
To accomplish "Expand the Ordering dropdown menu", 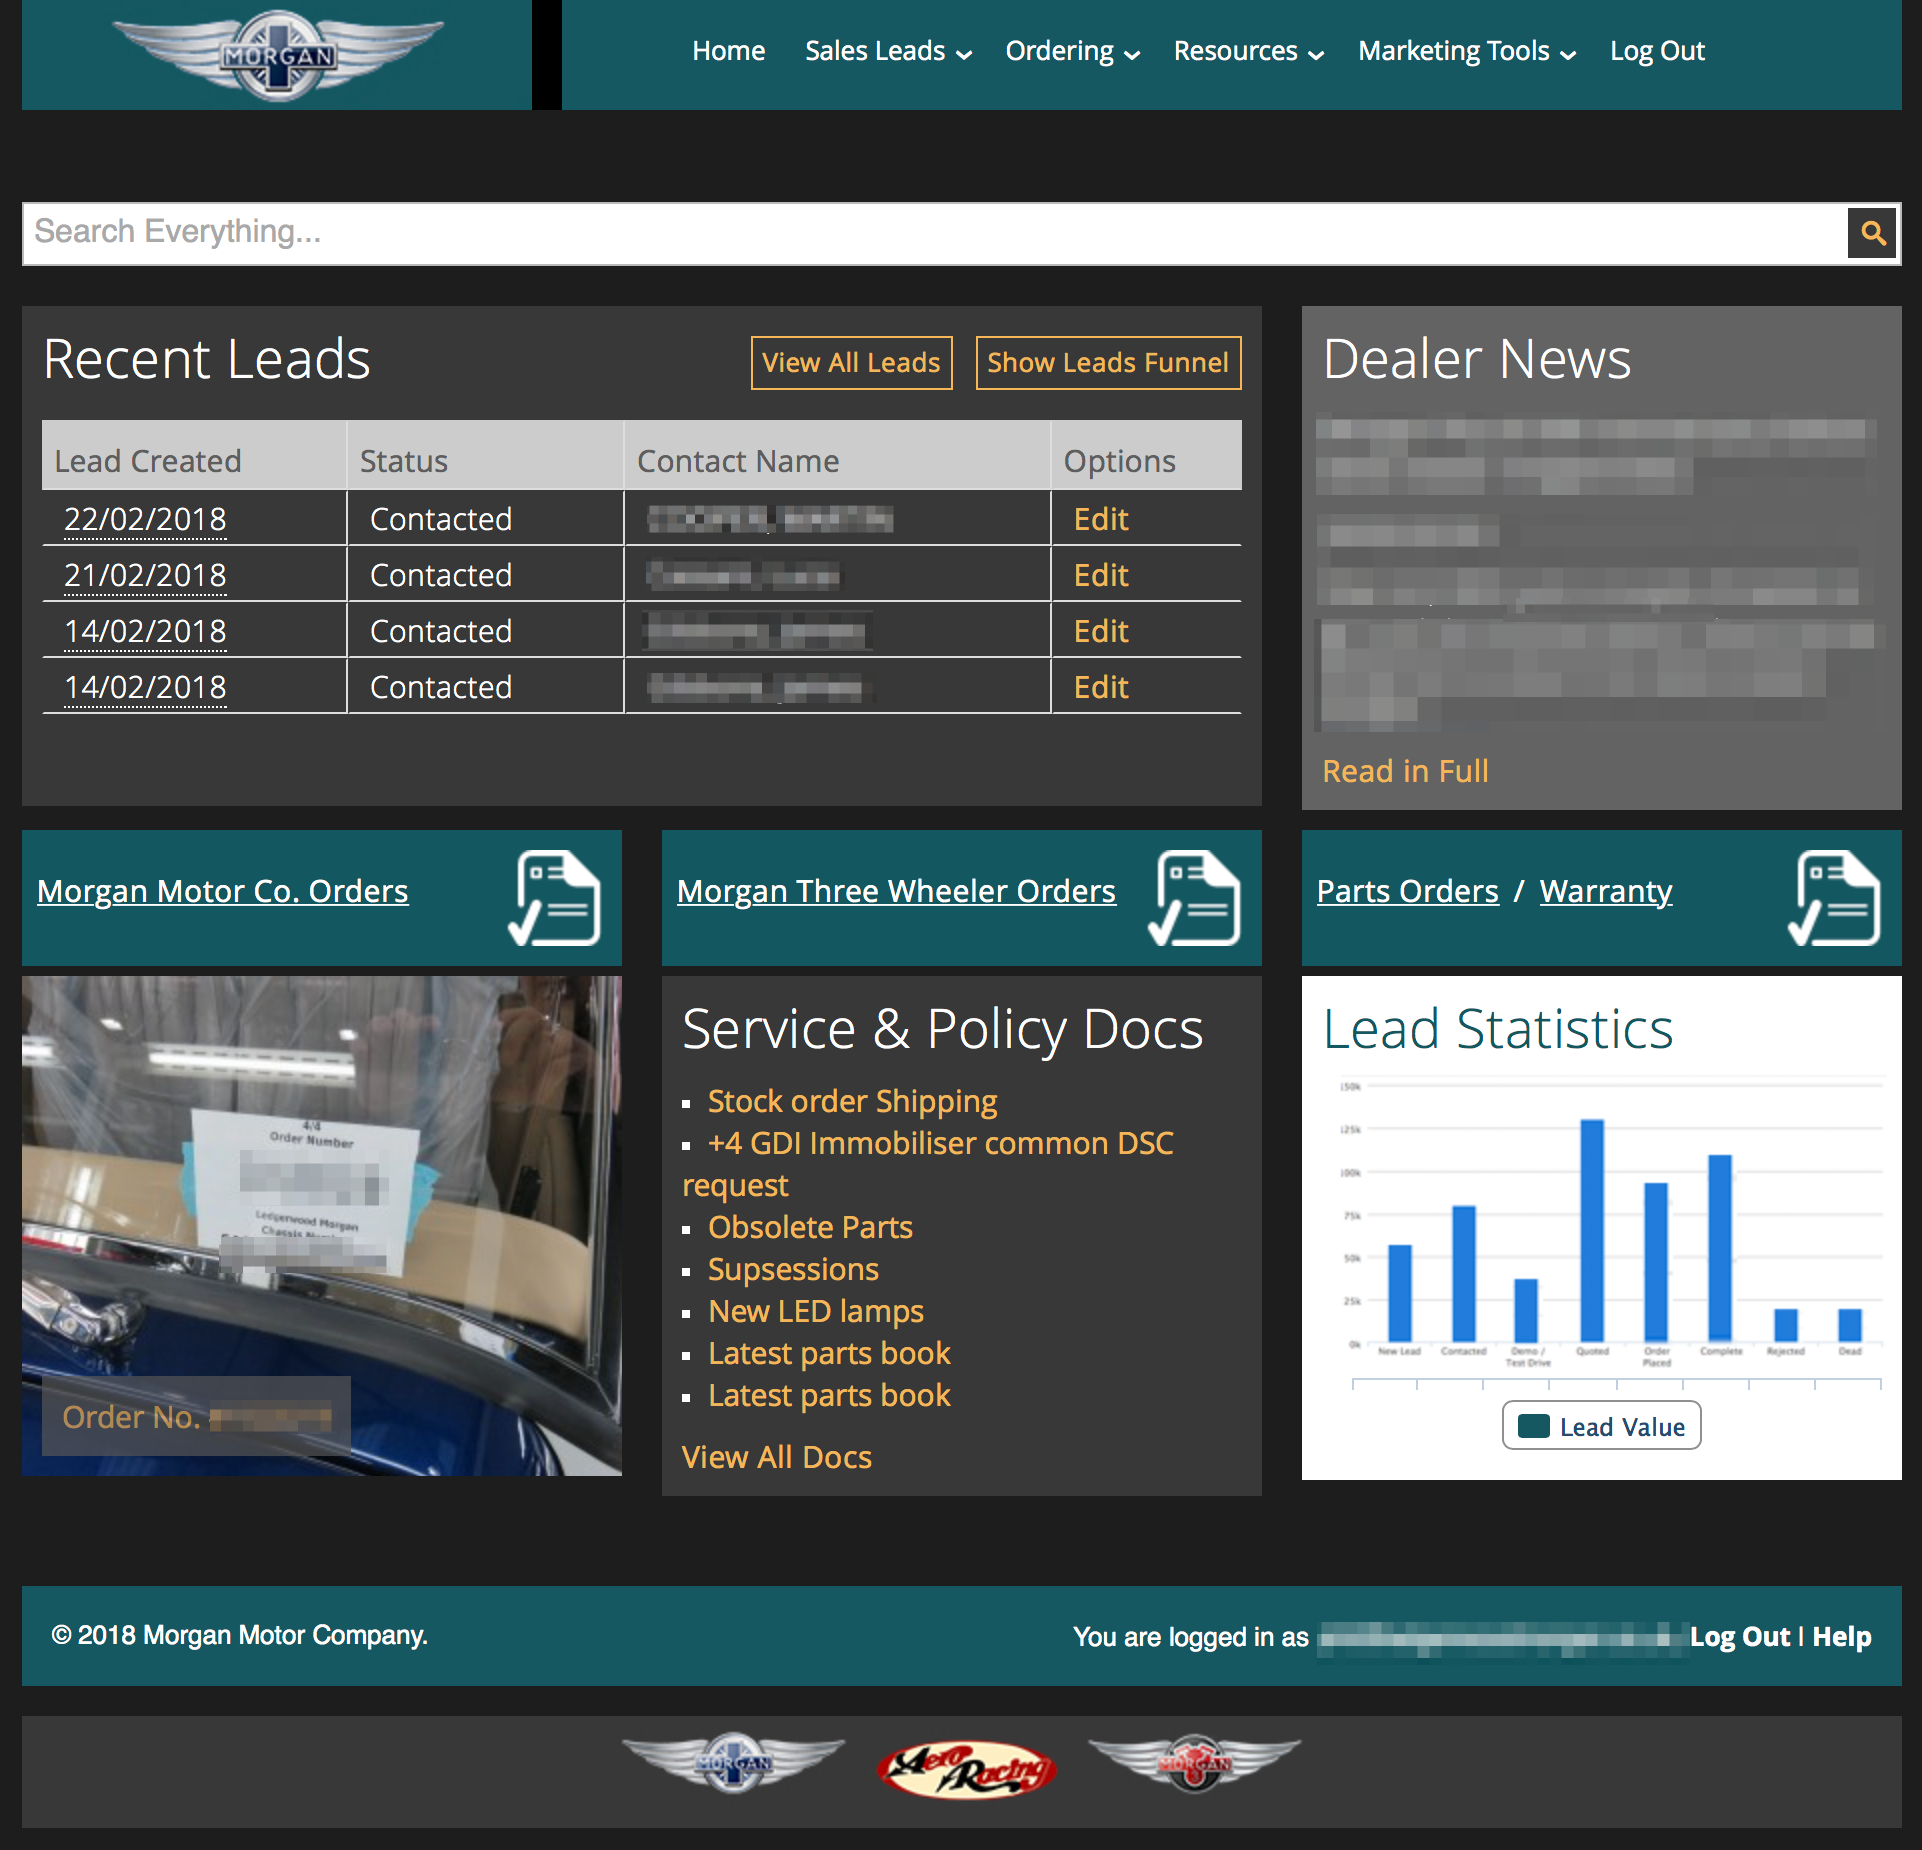I will (1072, 51).
